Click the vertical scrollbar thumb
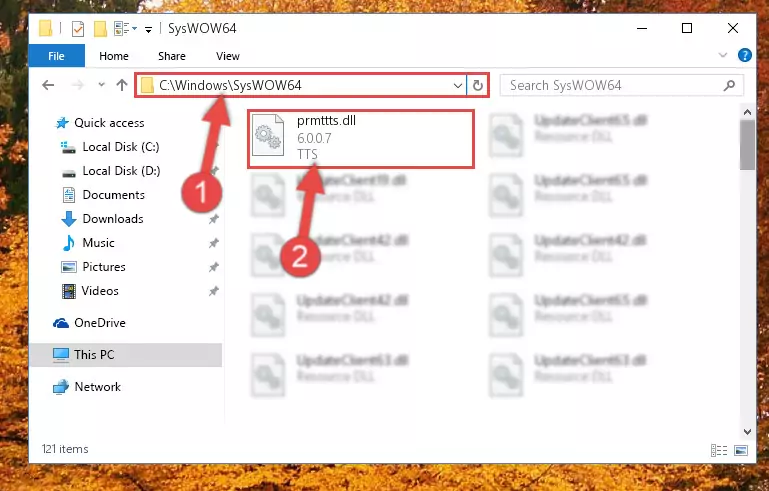This screenshot has height=491, width=769. click(747, 145)
